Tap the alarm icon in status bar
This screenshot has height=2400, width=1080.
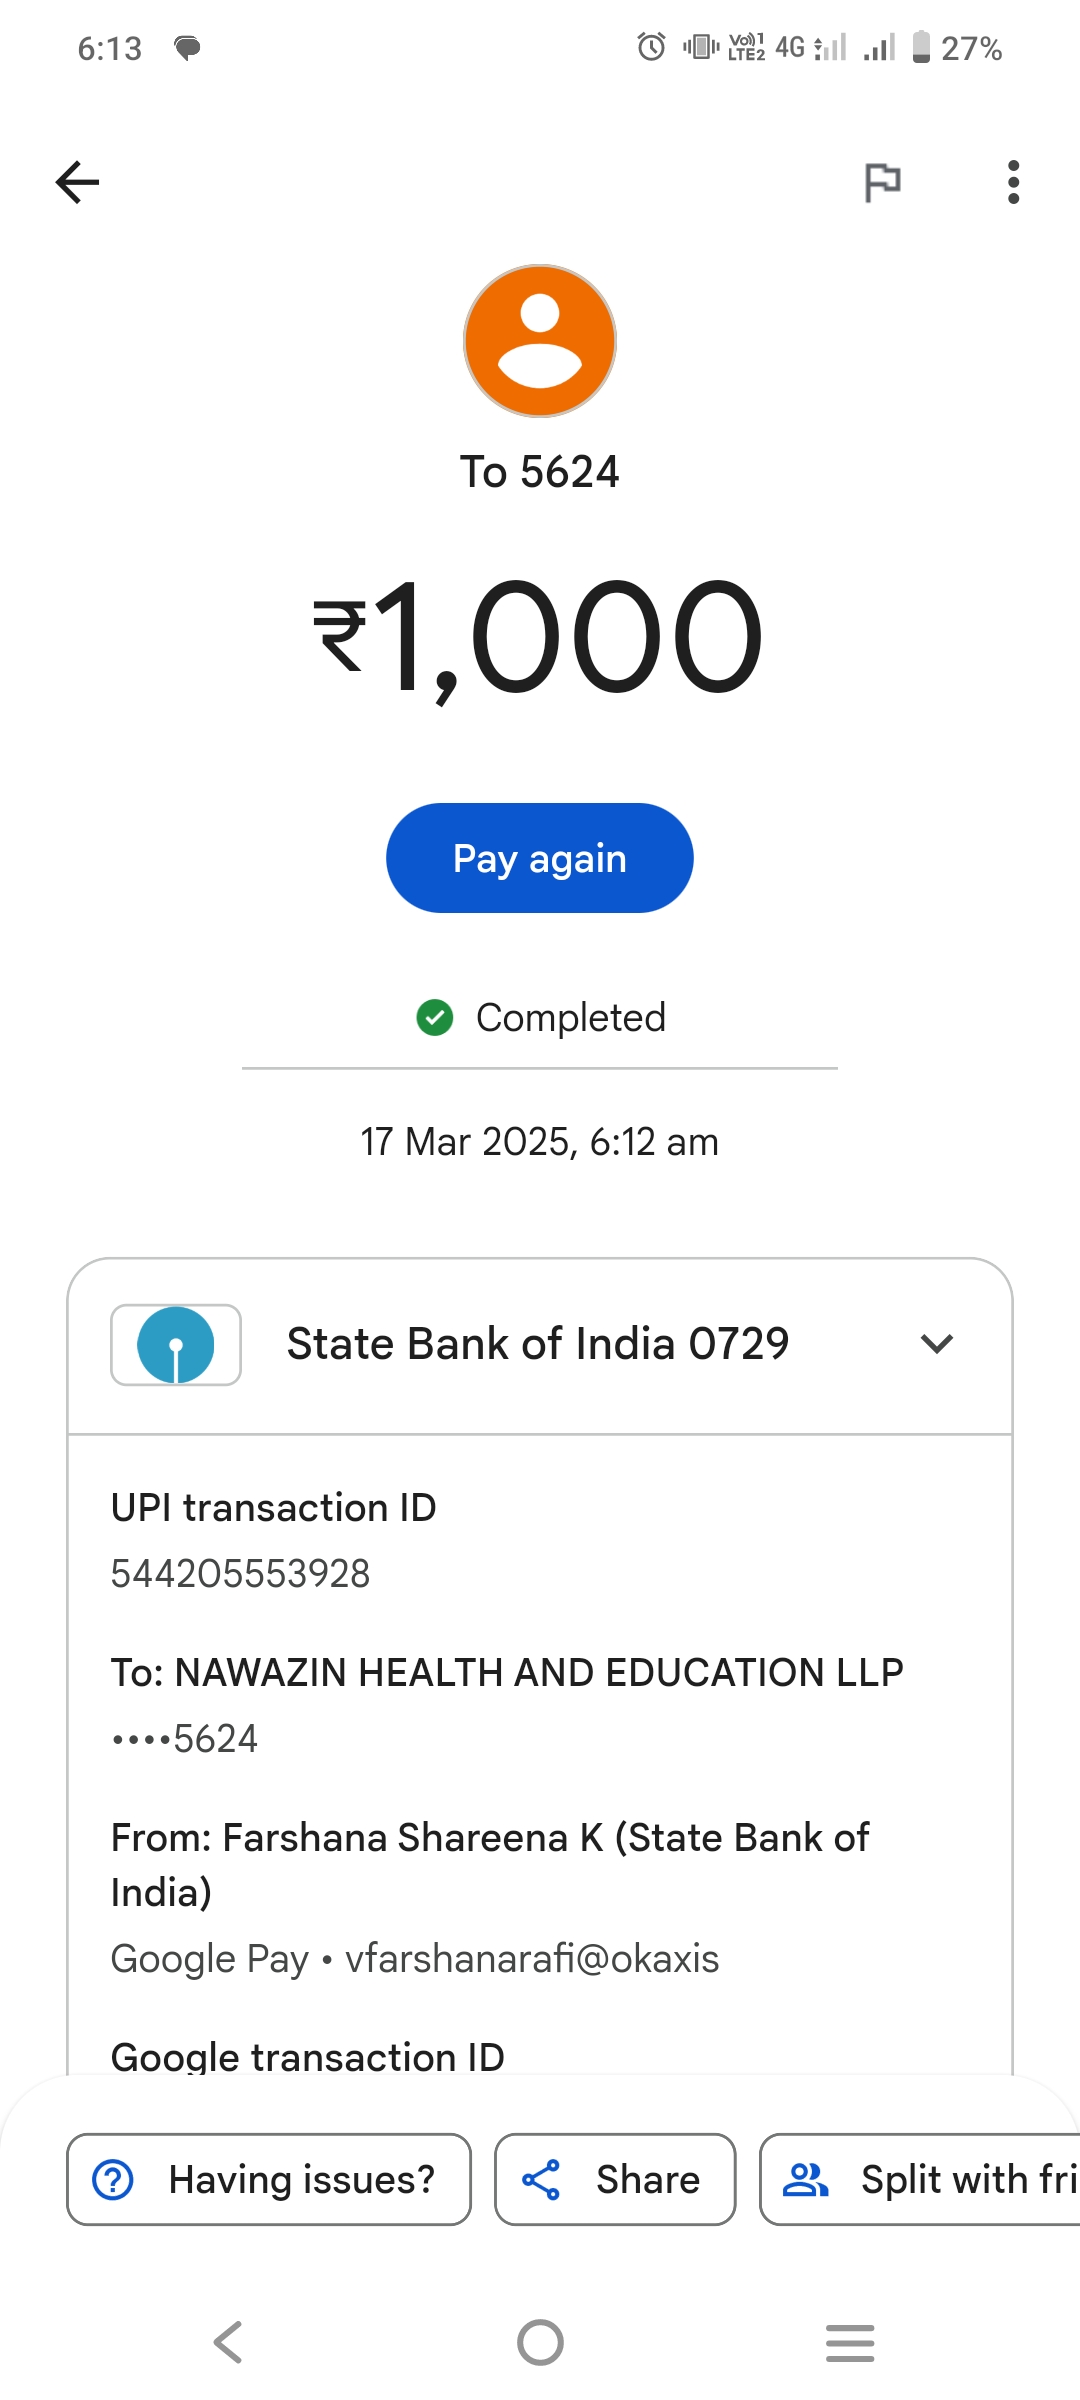point(651,47)
